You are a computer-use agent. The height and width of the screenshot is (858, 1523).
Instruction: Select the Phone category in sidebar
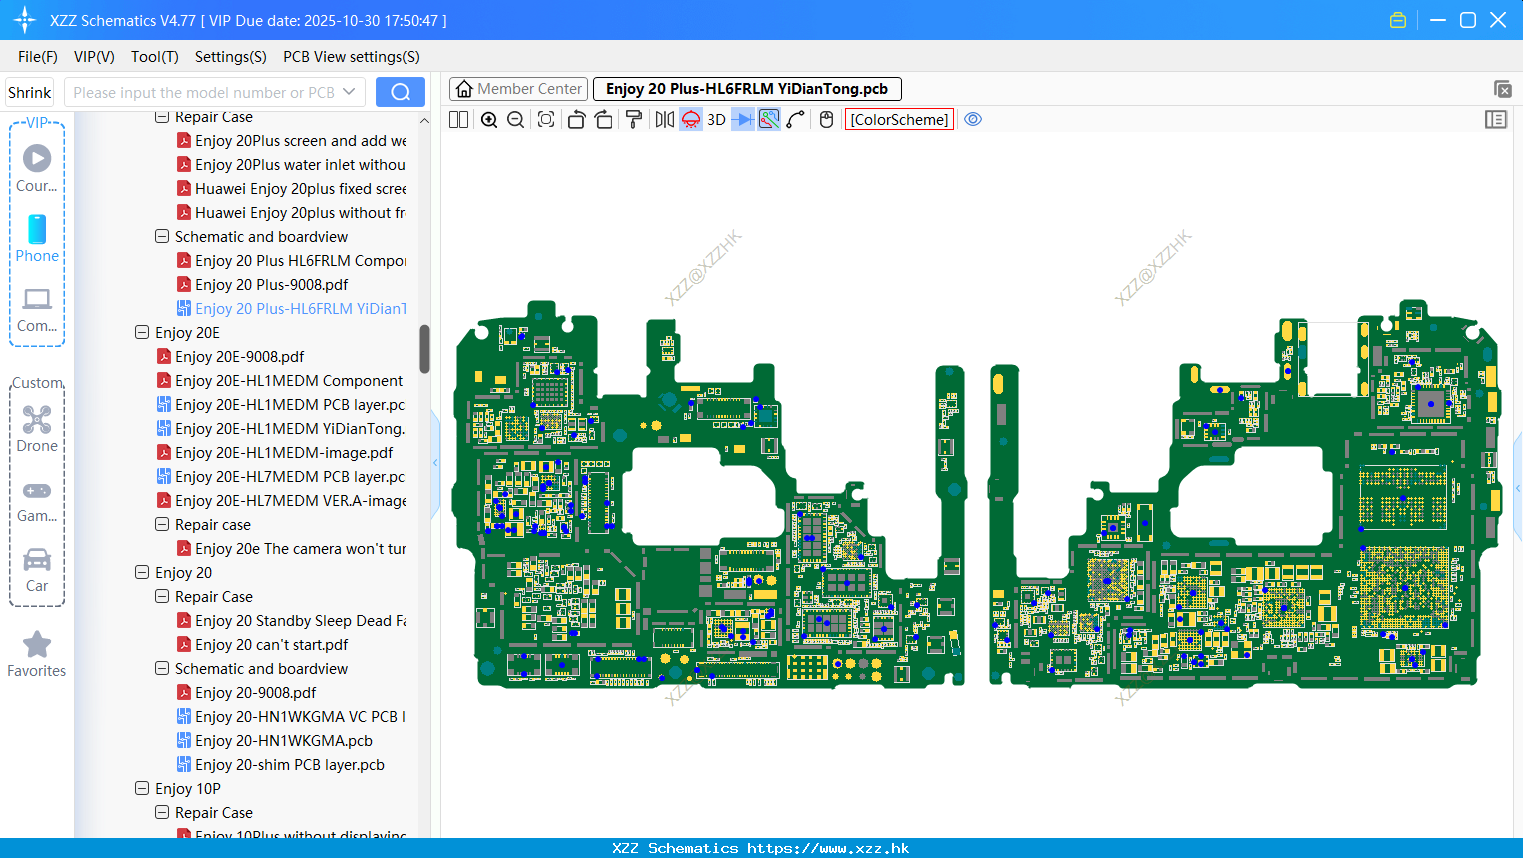point(37,238)
